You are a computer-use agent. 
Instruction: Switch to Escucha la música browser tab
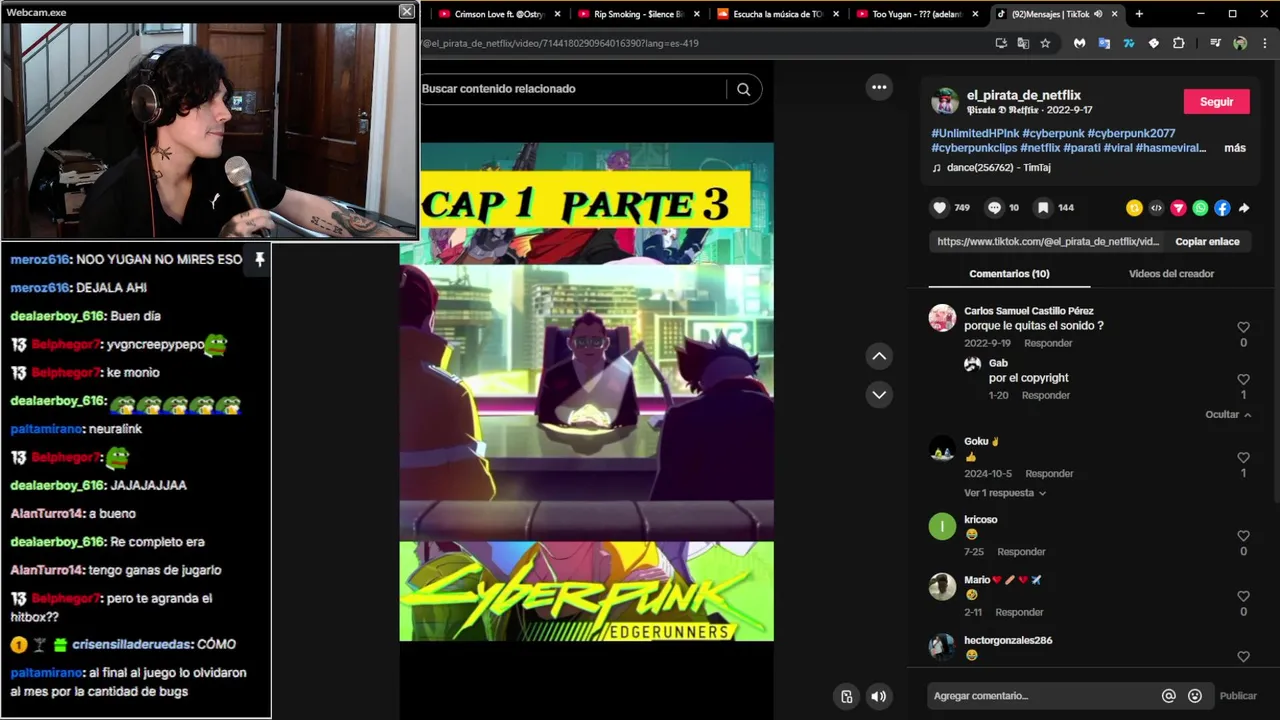click(x=779, y=14)
